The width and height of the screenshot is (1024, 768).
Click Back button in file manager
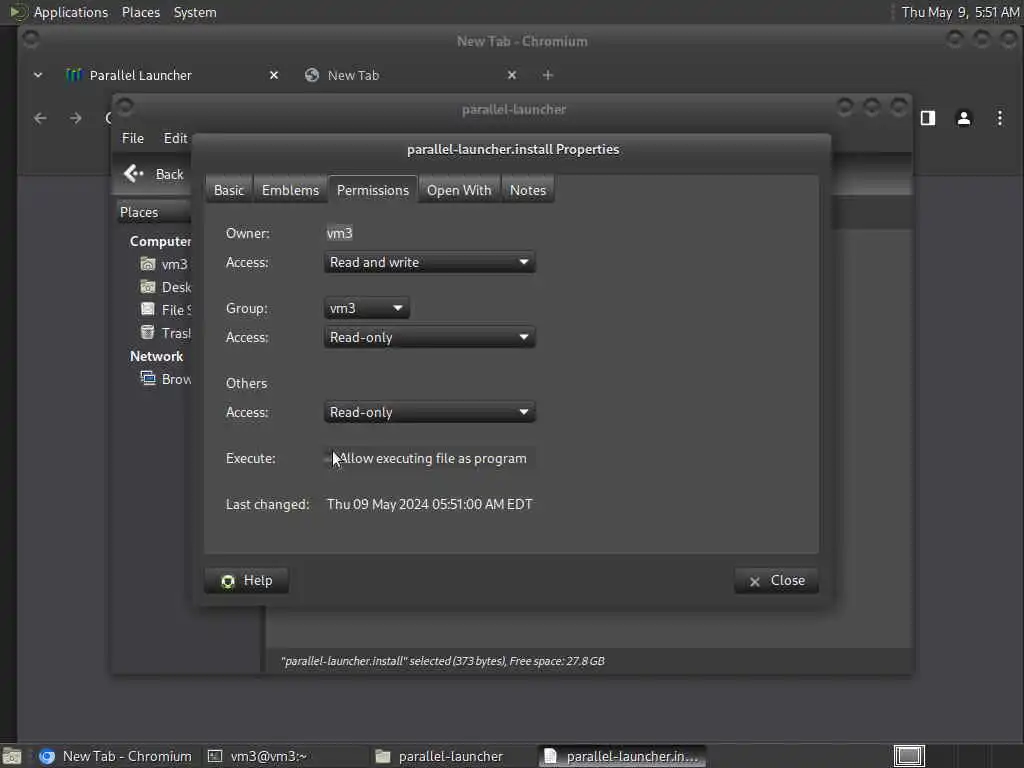coord(154,174)
